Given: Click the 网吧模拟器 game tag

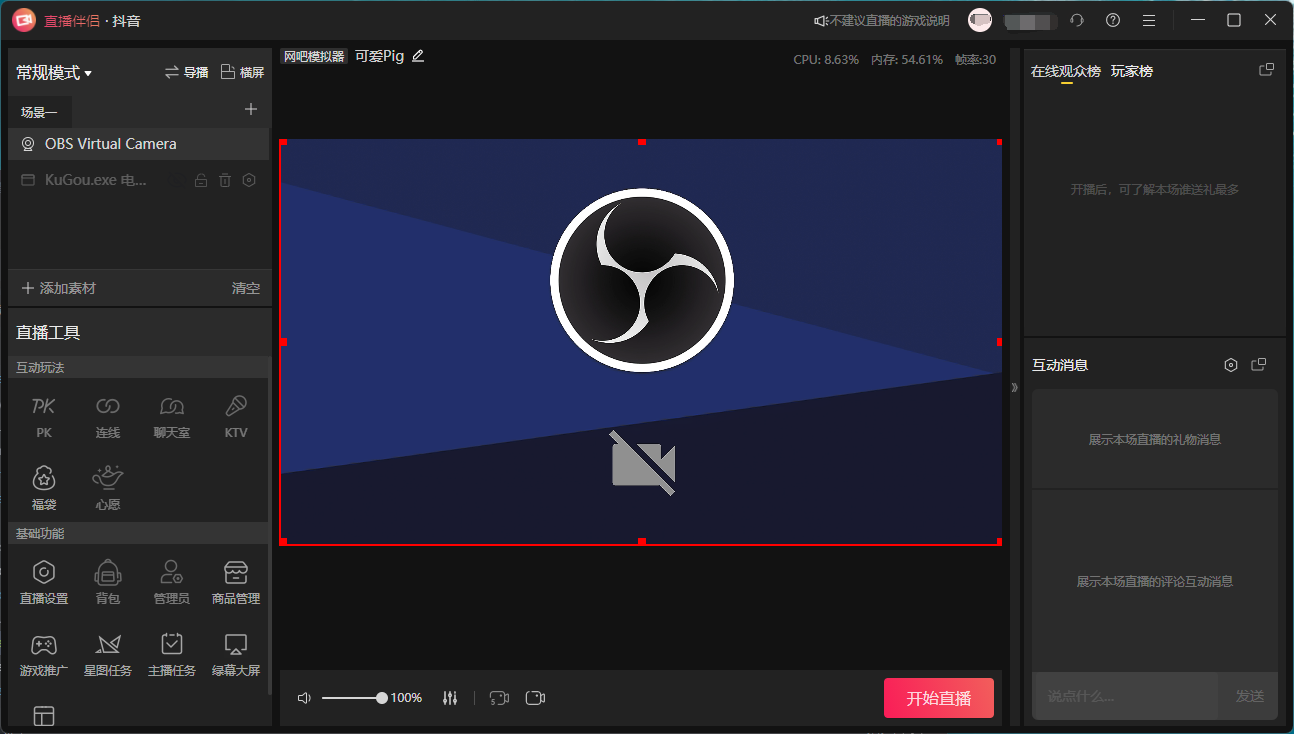Looking at the screenshot, I should (314, 57).
